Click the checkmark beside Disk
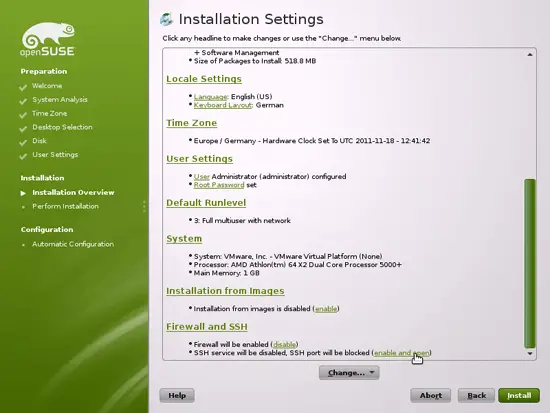This screenshot has height=413, width=550. (x=23, y=142)
